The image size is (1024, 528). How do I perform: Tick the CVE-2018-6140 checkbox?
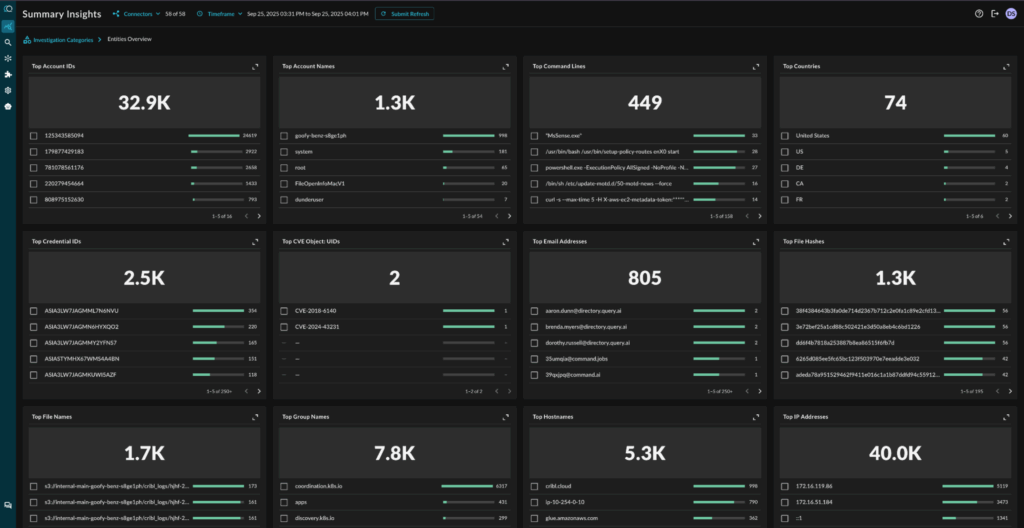(284, 311)
